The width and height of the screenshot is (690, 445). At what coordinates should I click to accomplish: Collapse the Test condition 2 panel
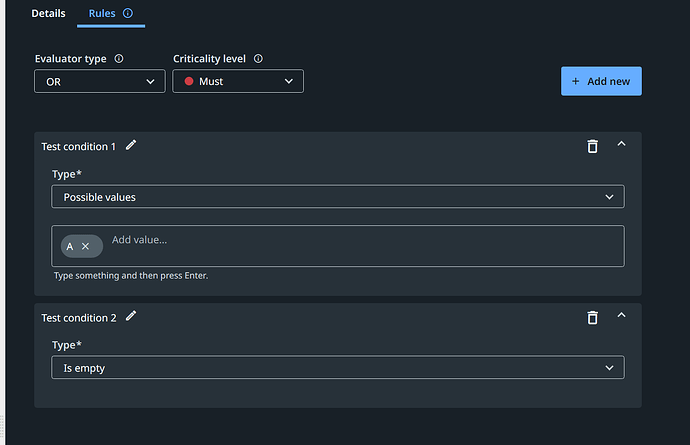[621, 316]
